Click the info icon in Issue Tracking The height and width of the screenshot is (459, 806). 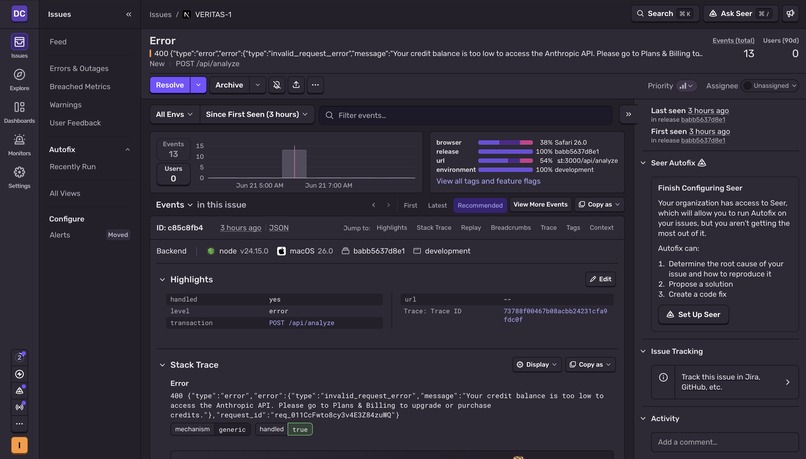[663, 377]
